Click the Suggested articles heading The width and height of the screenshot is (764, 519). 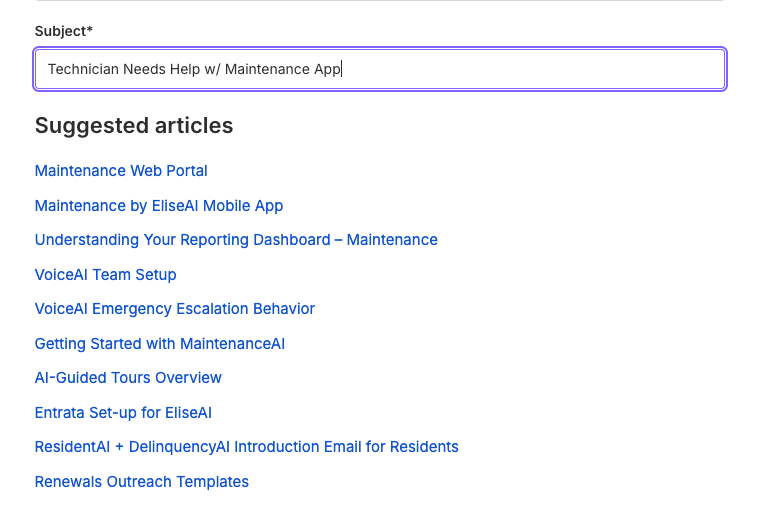134,125
